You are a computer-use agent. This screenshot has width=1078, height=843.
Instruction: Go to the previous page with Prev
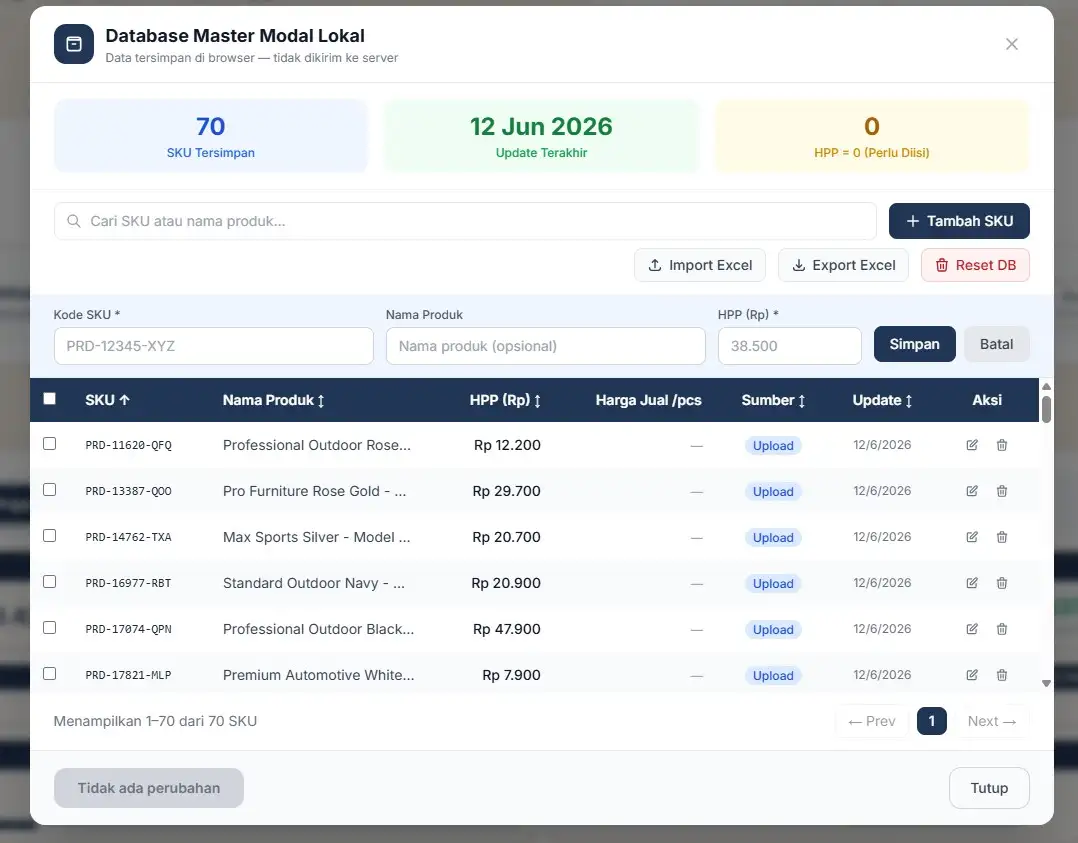coord(872,721)
